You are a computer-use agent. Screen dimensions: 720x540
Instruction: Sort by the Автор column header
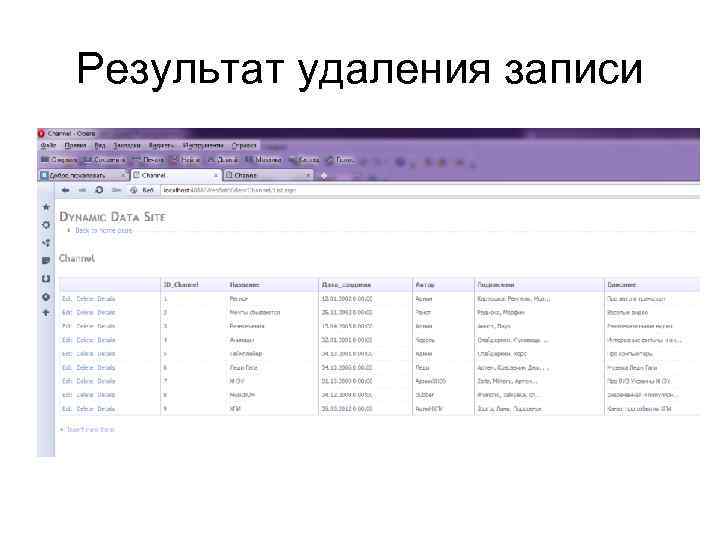click(425, 285)
